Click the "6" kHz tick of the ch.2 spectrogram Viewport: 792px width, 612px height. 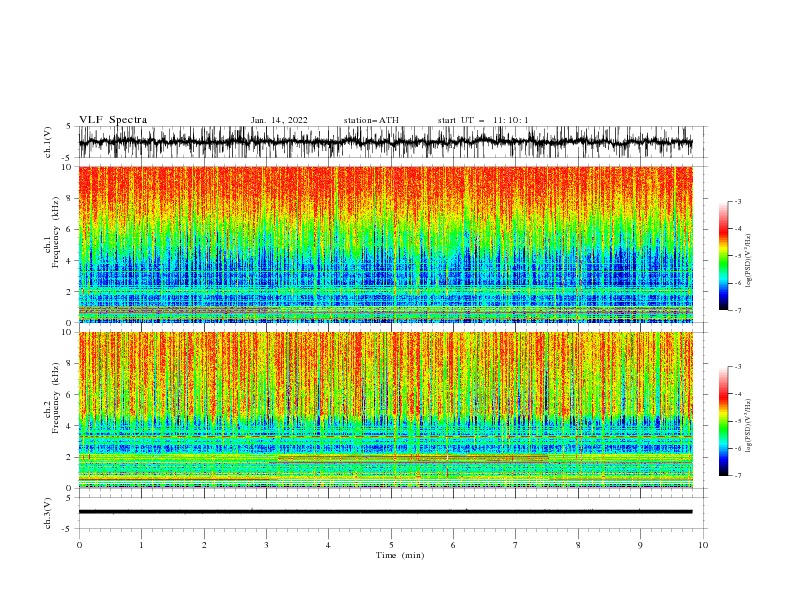[x=71, y=394]
